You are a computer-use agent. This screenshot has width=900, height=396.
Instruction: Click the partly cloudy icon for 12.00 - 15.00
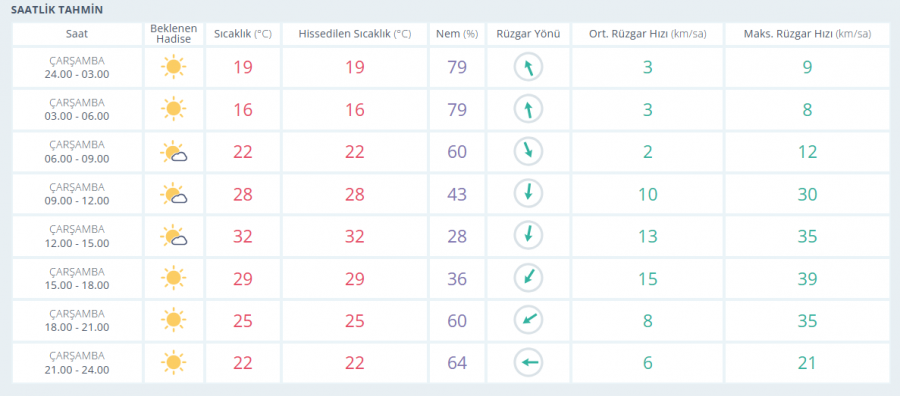[x=174, y=236]
